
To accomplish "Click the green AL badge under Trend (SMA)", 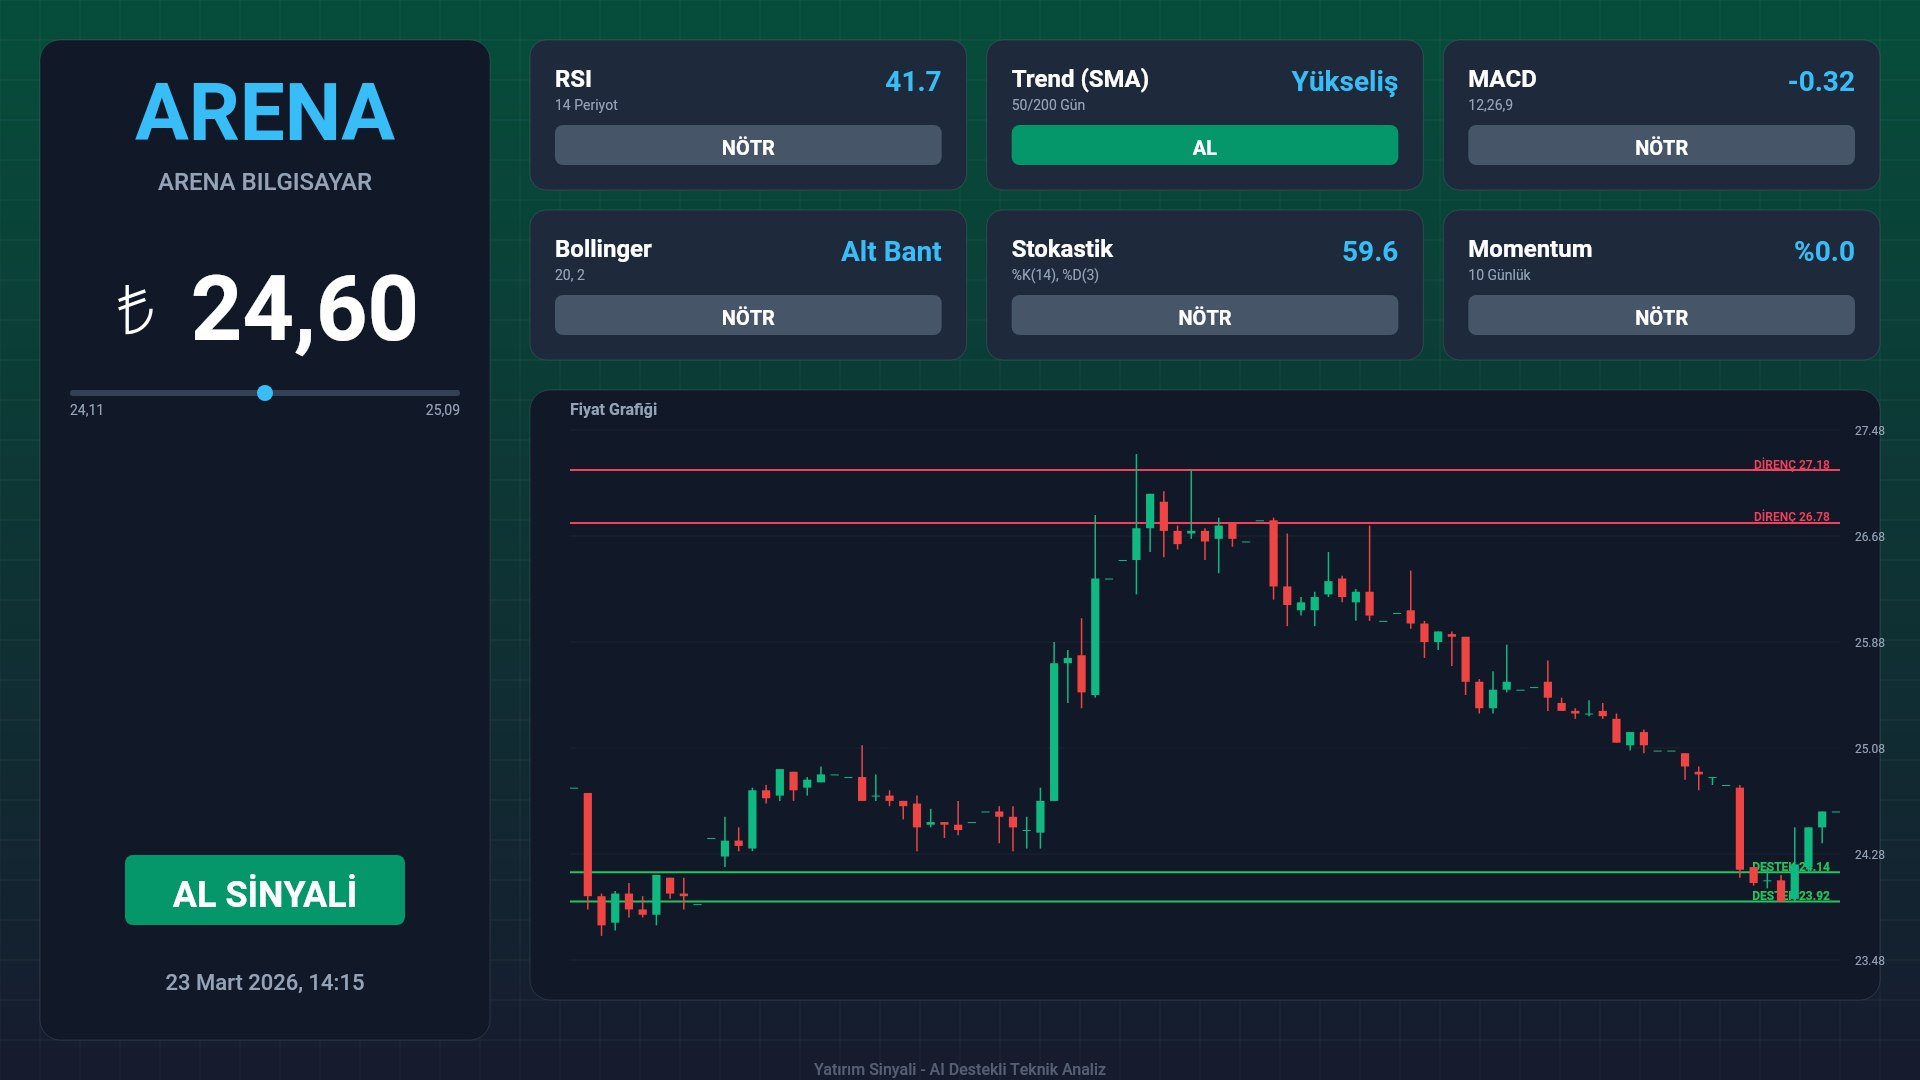I will pos(1204,146).
